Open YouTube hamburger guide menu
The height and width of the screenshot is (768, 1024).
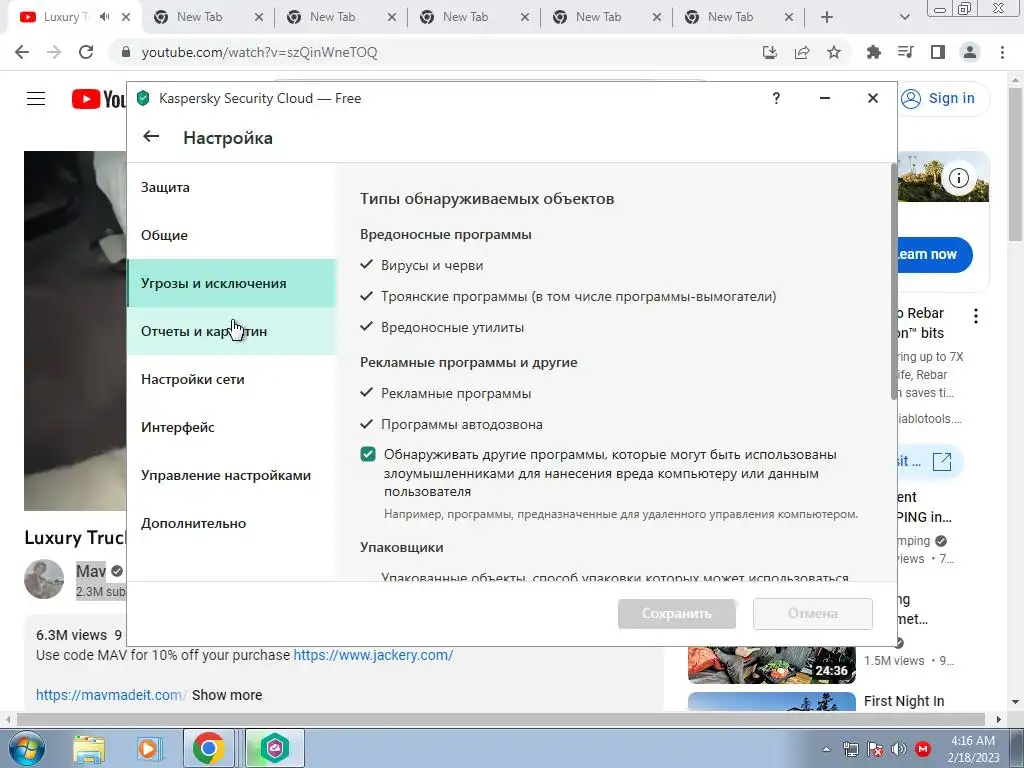pos(36,99)
